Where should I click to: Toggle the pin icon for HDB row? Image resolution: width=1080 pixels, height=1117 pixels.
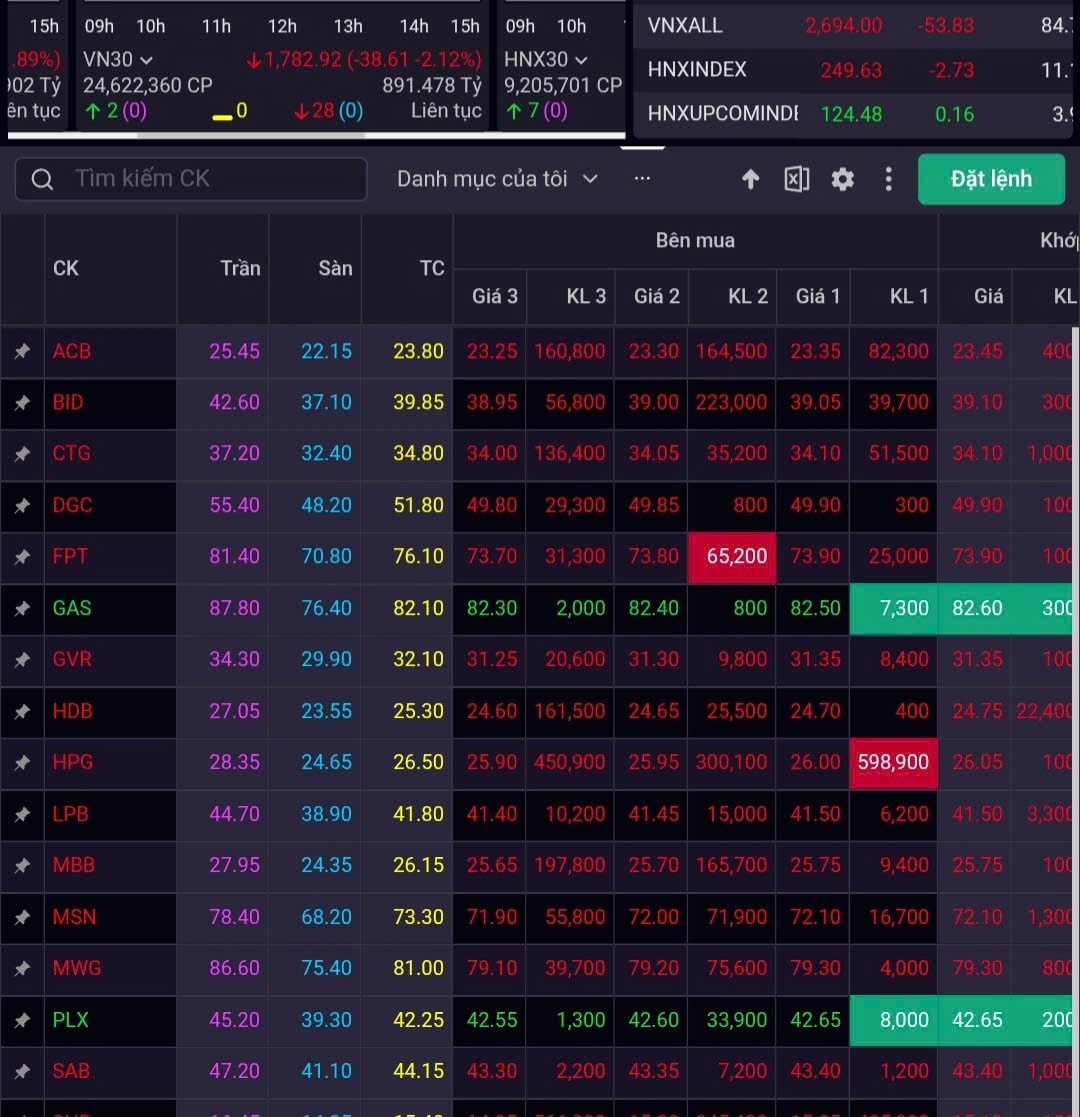pos(22,711)
